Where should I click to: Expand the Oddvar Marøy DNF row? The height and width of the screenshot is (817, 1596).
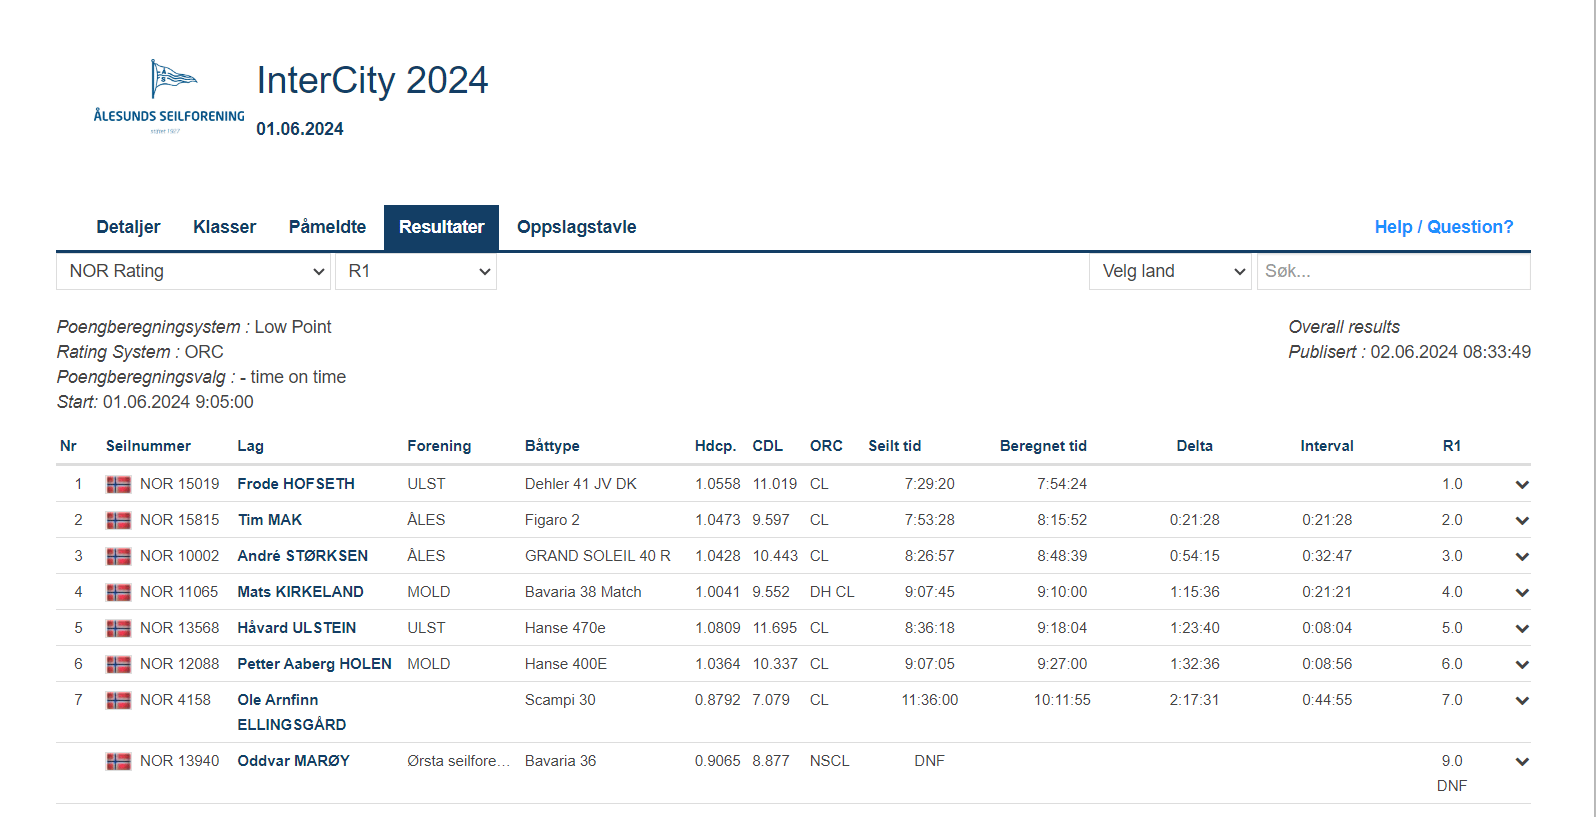click(1521, 762)
